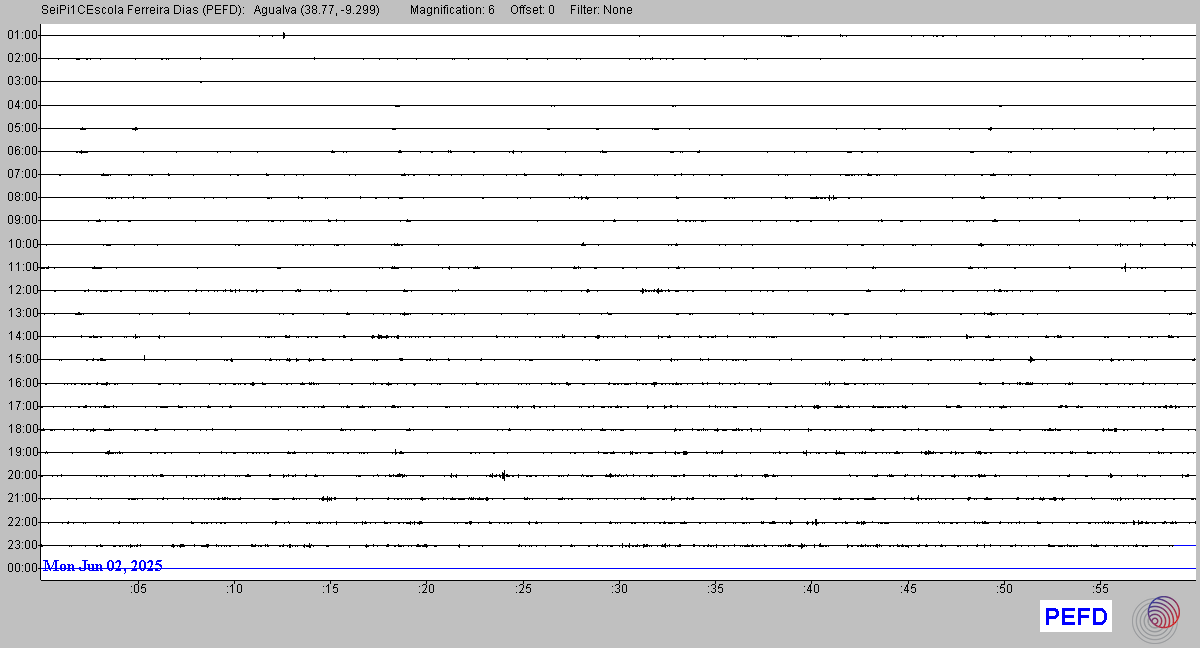Viewport: 1200px width, 648px height.
Task: Select the 03:00 hour label
Action: coord(22,81)
